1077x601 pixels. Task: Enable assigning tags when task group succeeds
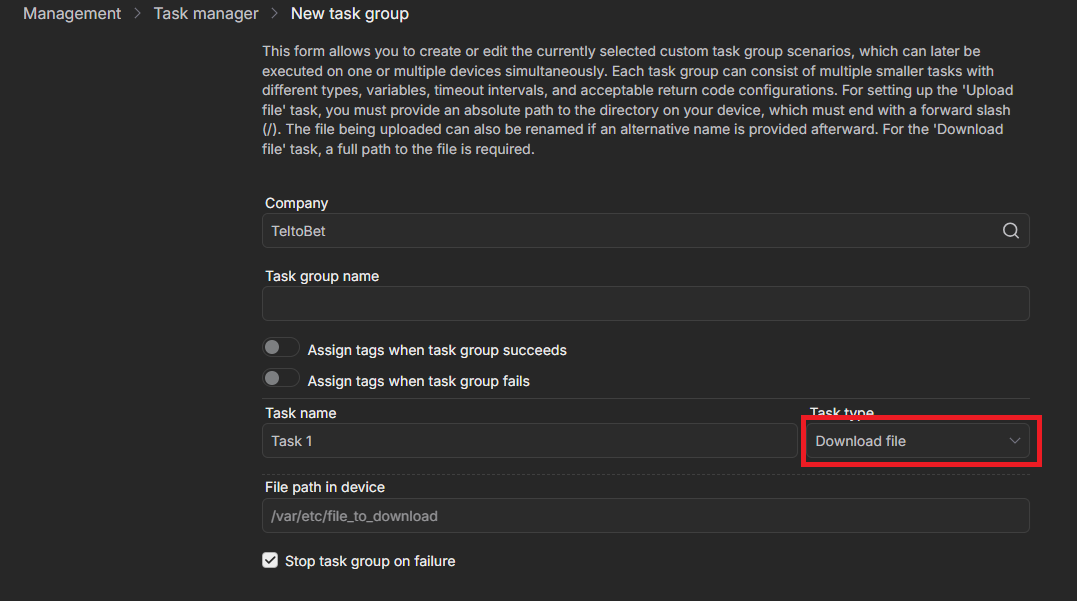pos(281,348)
